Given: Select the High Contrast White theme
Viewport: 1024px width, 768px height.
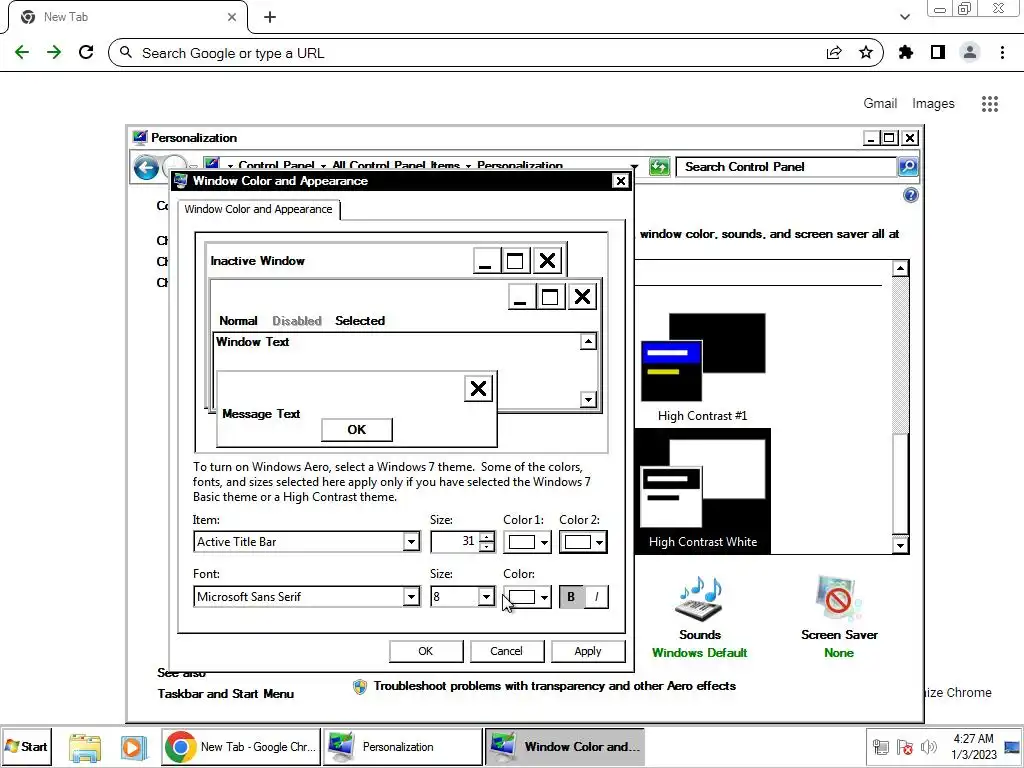Looking at the screenshot, I should coord(703,493).
